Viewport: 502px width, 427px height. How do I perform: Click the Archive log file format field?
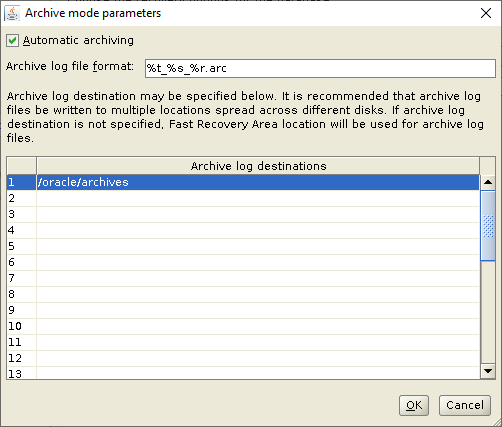[x=320, y=68]
